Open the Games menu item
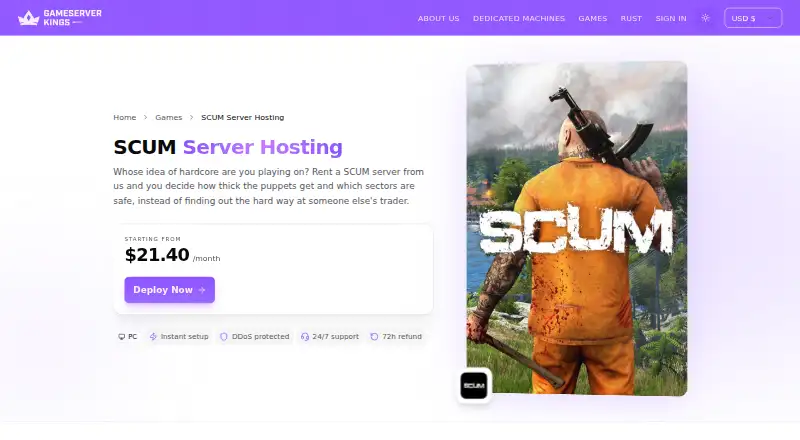 click(x=592, y=18)
